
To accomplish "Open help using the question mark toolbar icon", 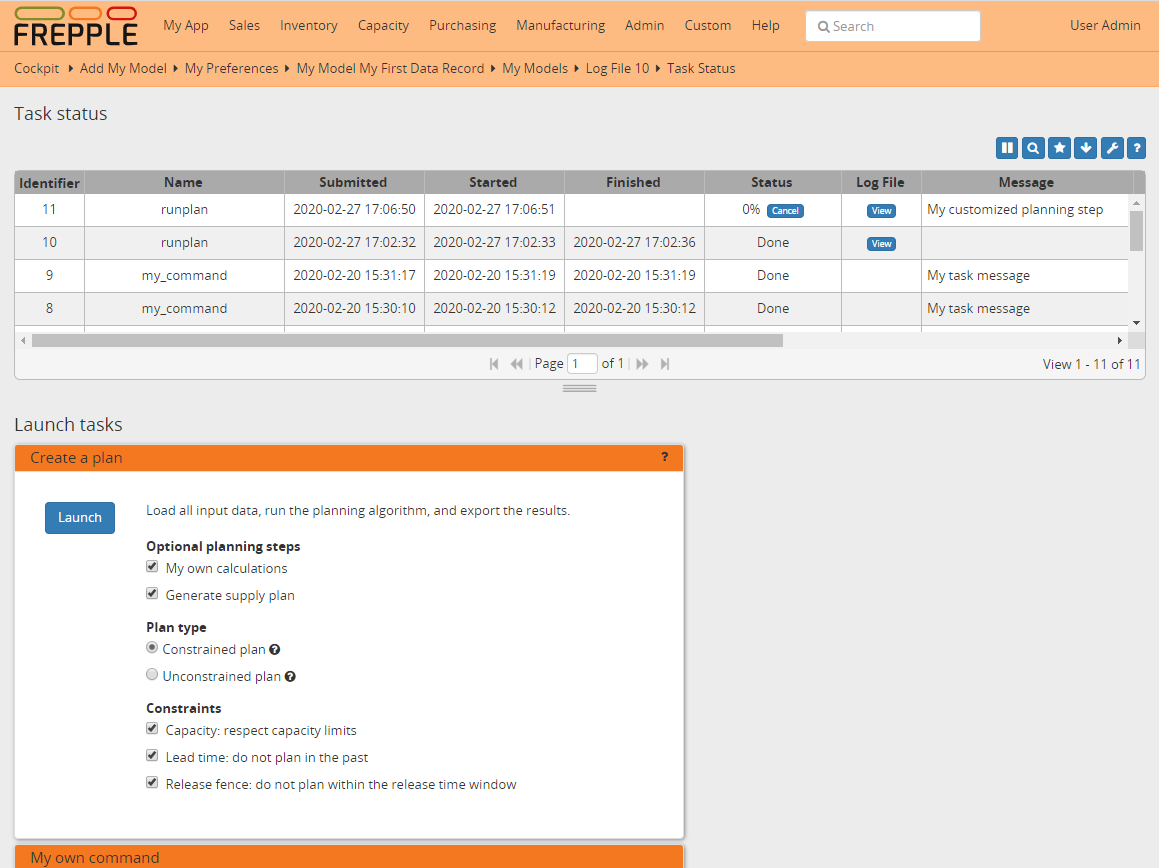I will coord(1136,147).
